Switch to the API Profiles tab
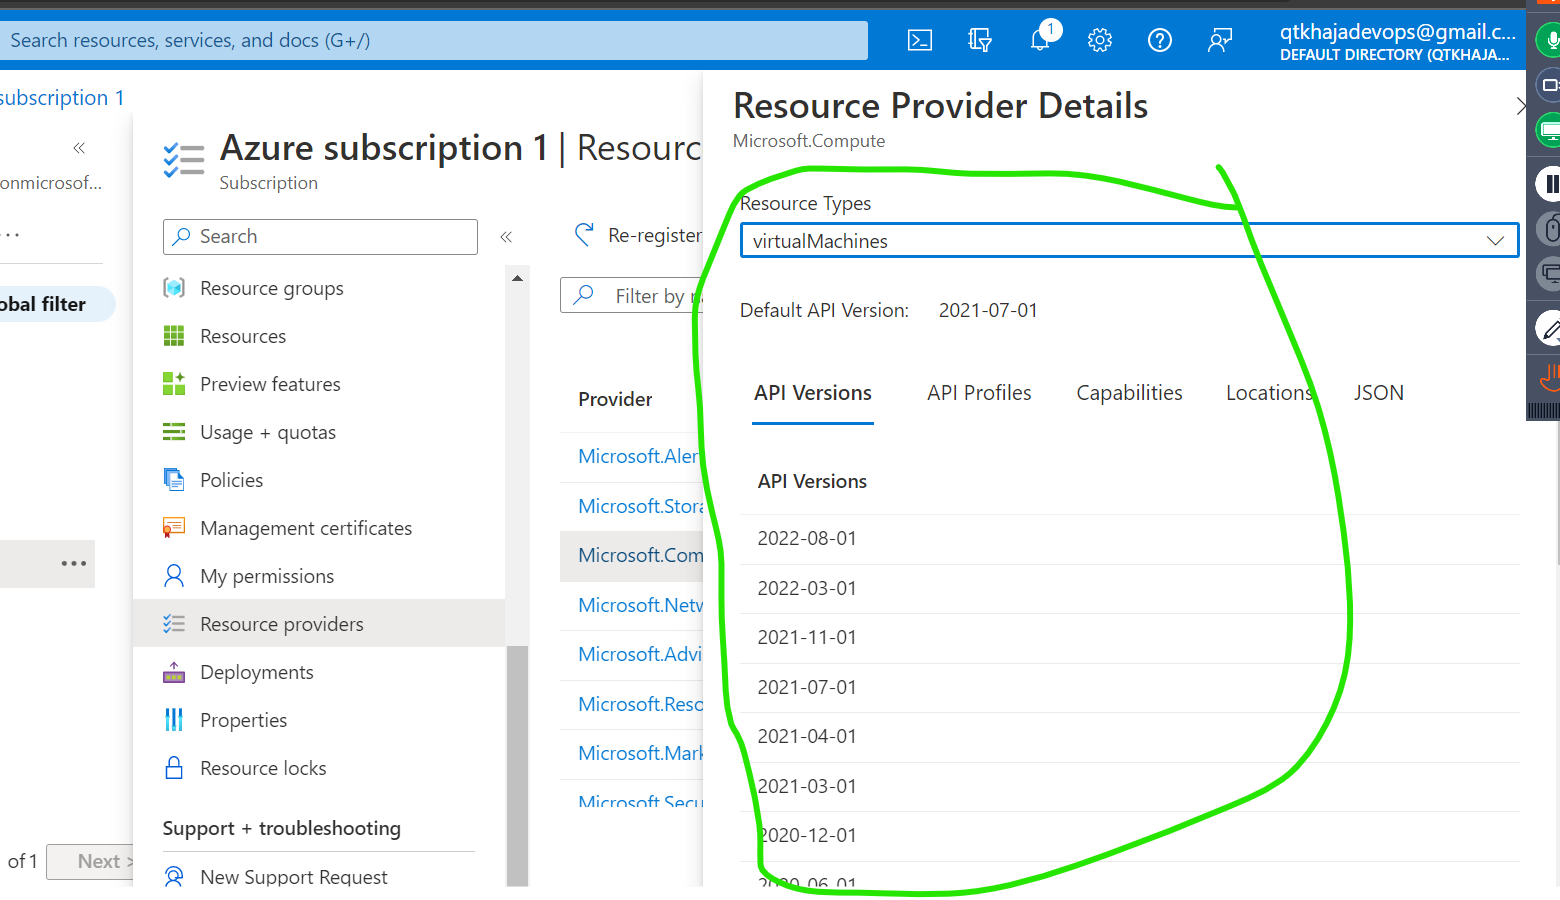Viewport: 1560px width, 900px height. [x=979, y=393]
